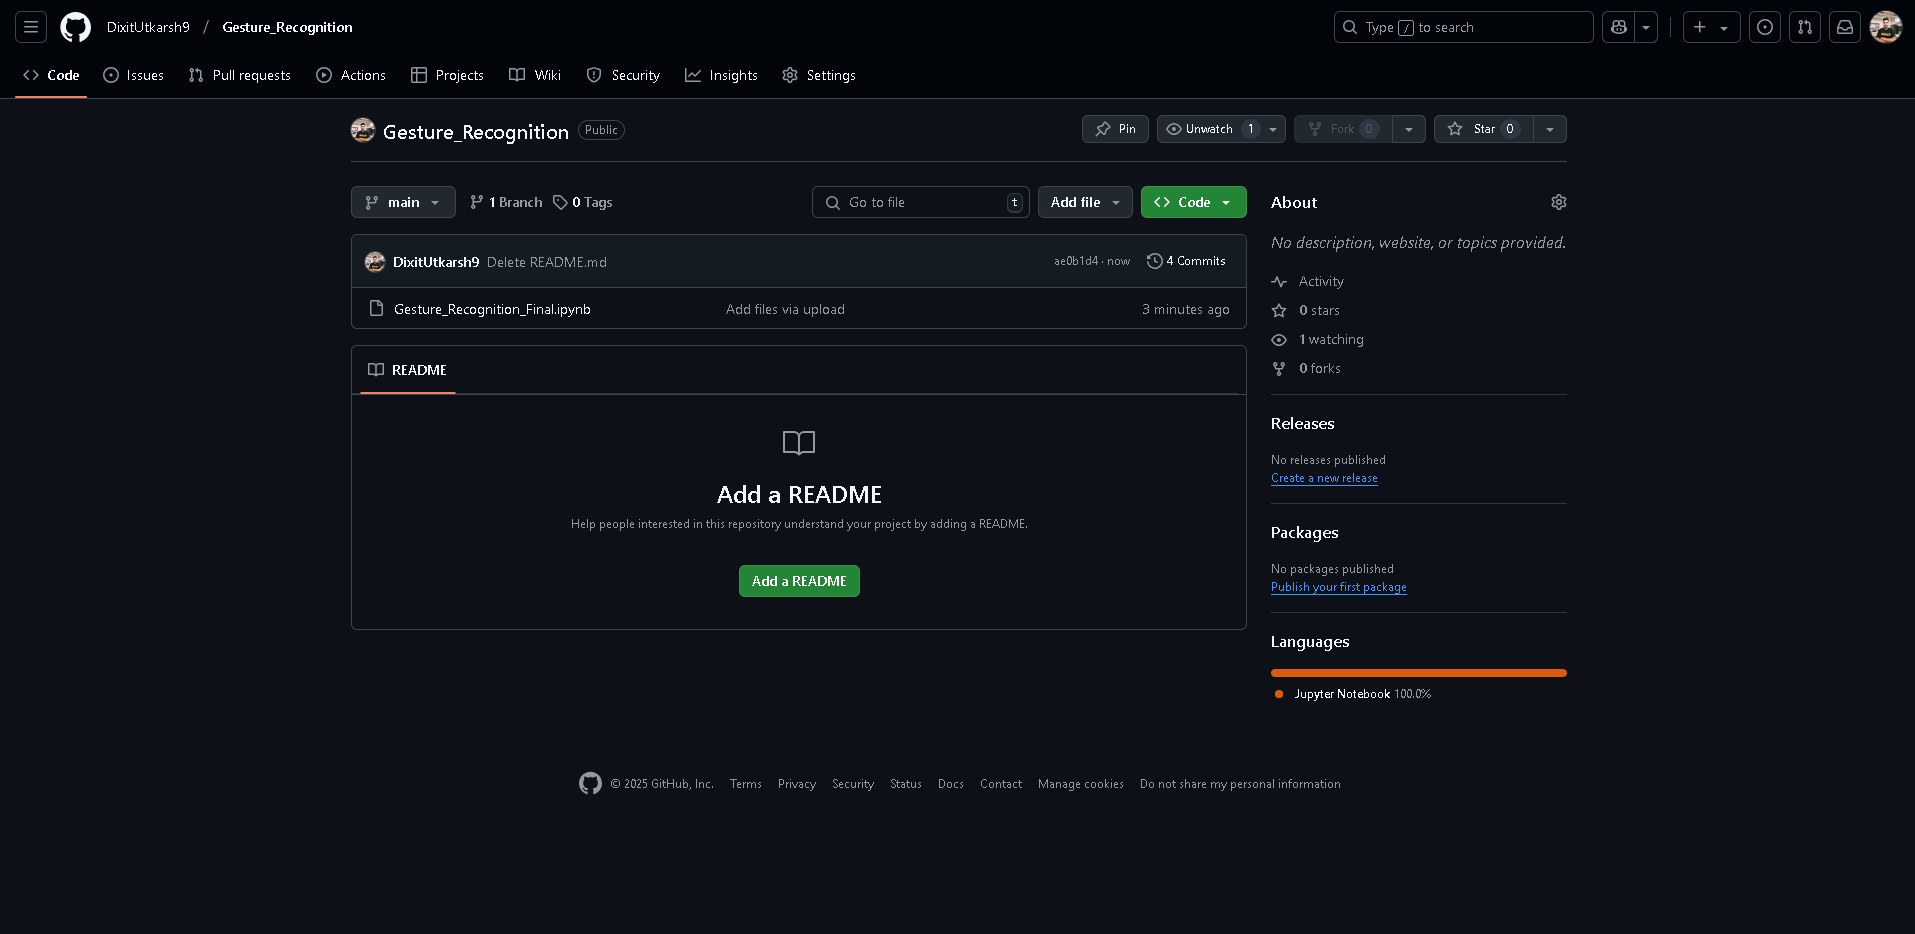Screen dimensions: 1915x934
Task: Open the user profile avatar menu
Action: tap(1886, 27)
